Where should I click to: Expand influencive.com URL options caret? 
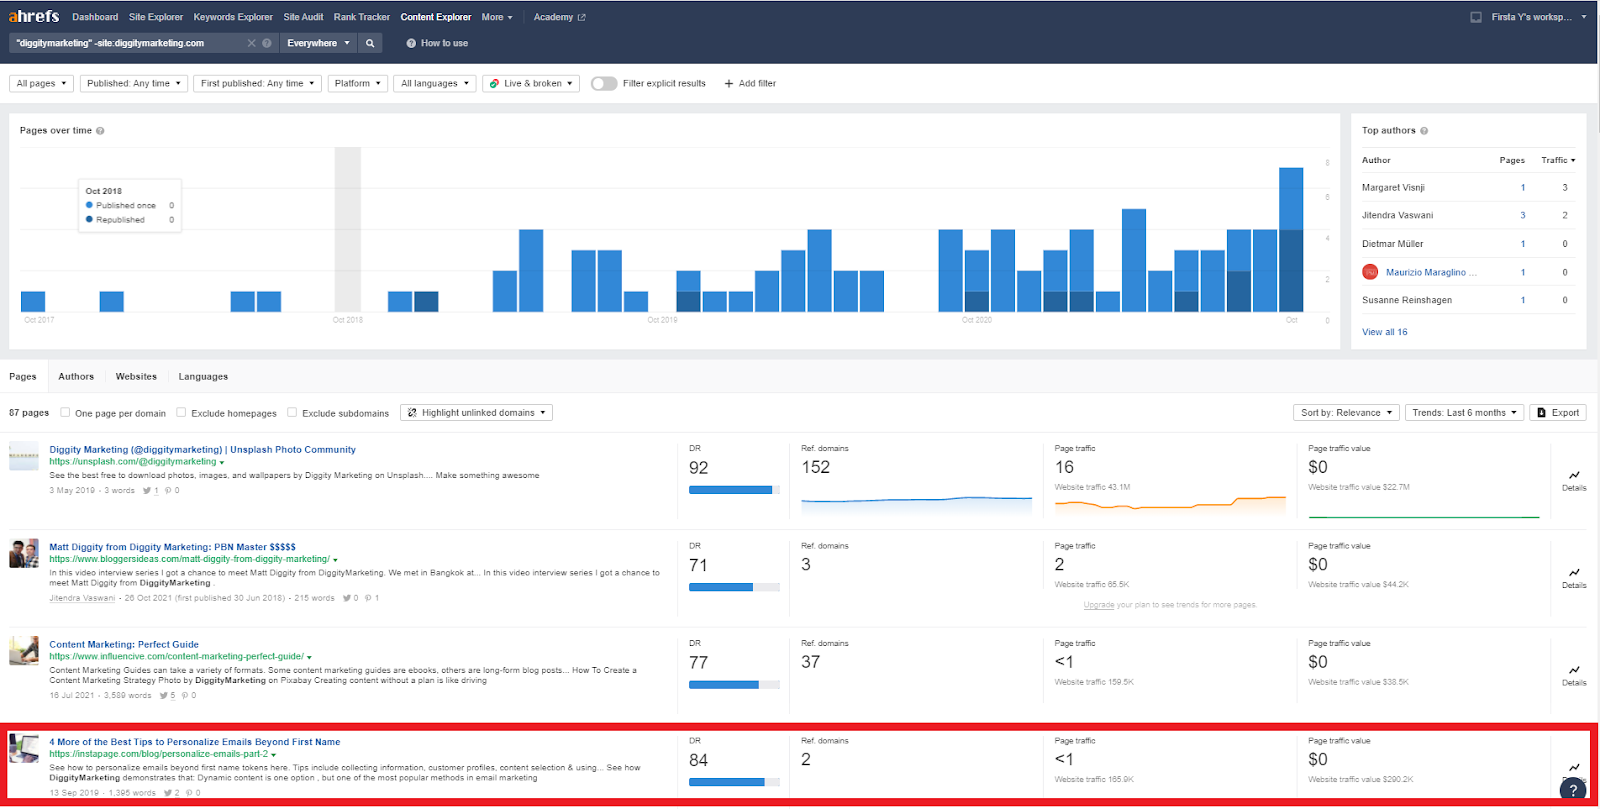coord(309,658)
